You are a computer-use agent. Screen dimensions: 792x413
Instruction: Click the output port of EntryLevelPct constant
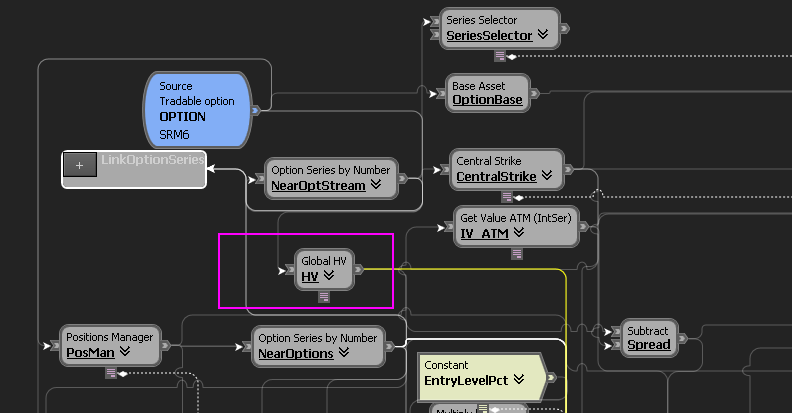coord(551,377)
